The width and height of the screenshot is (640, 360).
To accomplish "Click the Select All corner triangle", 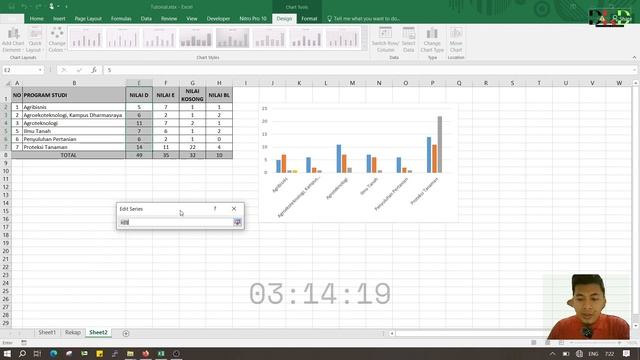I will [x=7, y=83].
